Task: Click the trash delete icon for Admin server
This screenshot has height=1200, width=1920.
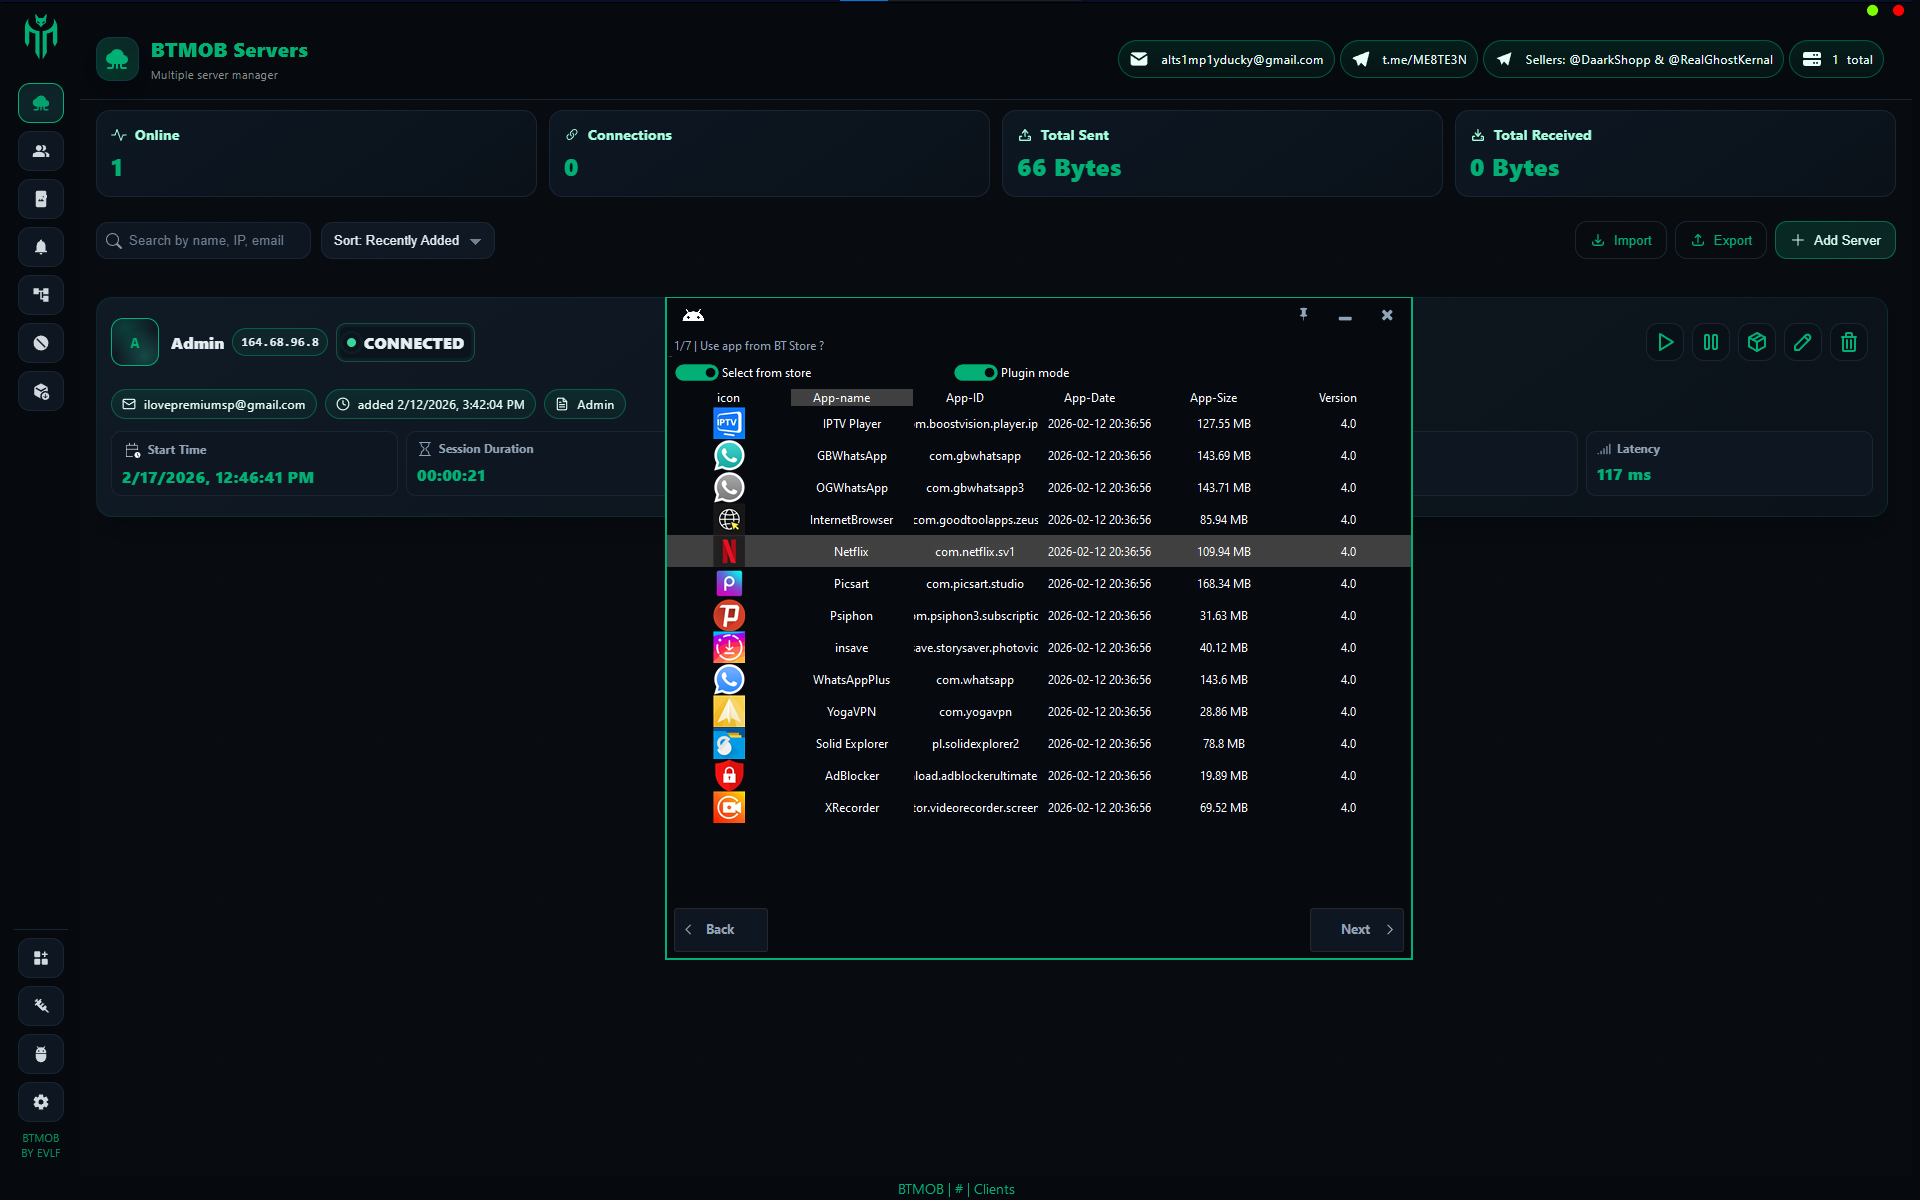Action: pyautogui.click(x=1849, y=342)
